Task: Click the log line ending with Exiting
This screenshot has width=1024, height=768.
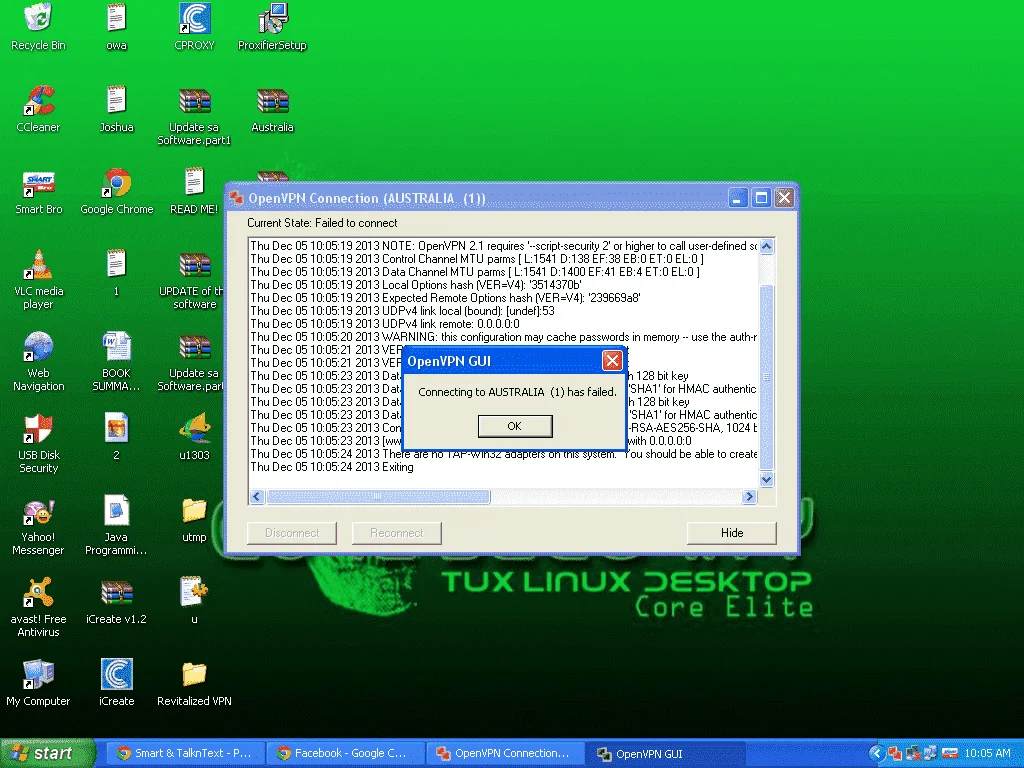Action: point(332,467)
